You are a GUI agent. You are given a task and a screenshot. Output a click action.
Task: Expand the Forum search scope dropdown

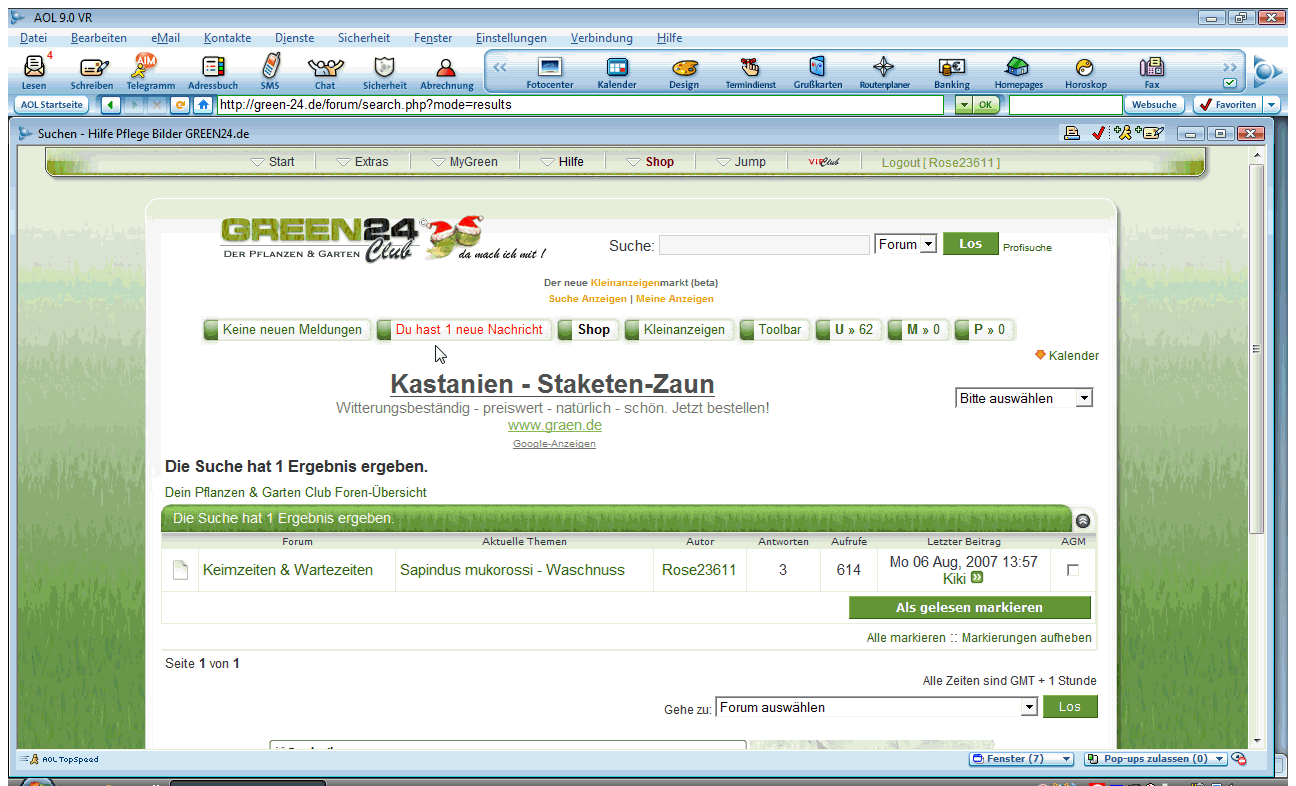pyautogui.click(x=927, y=244)
